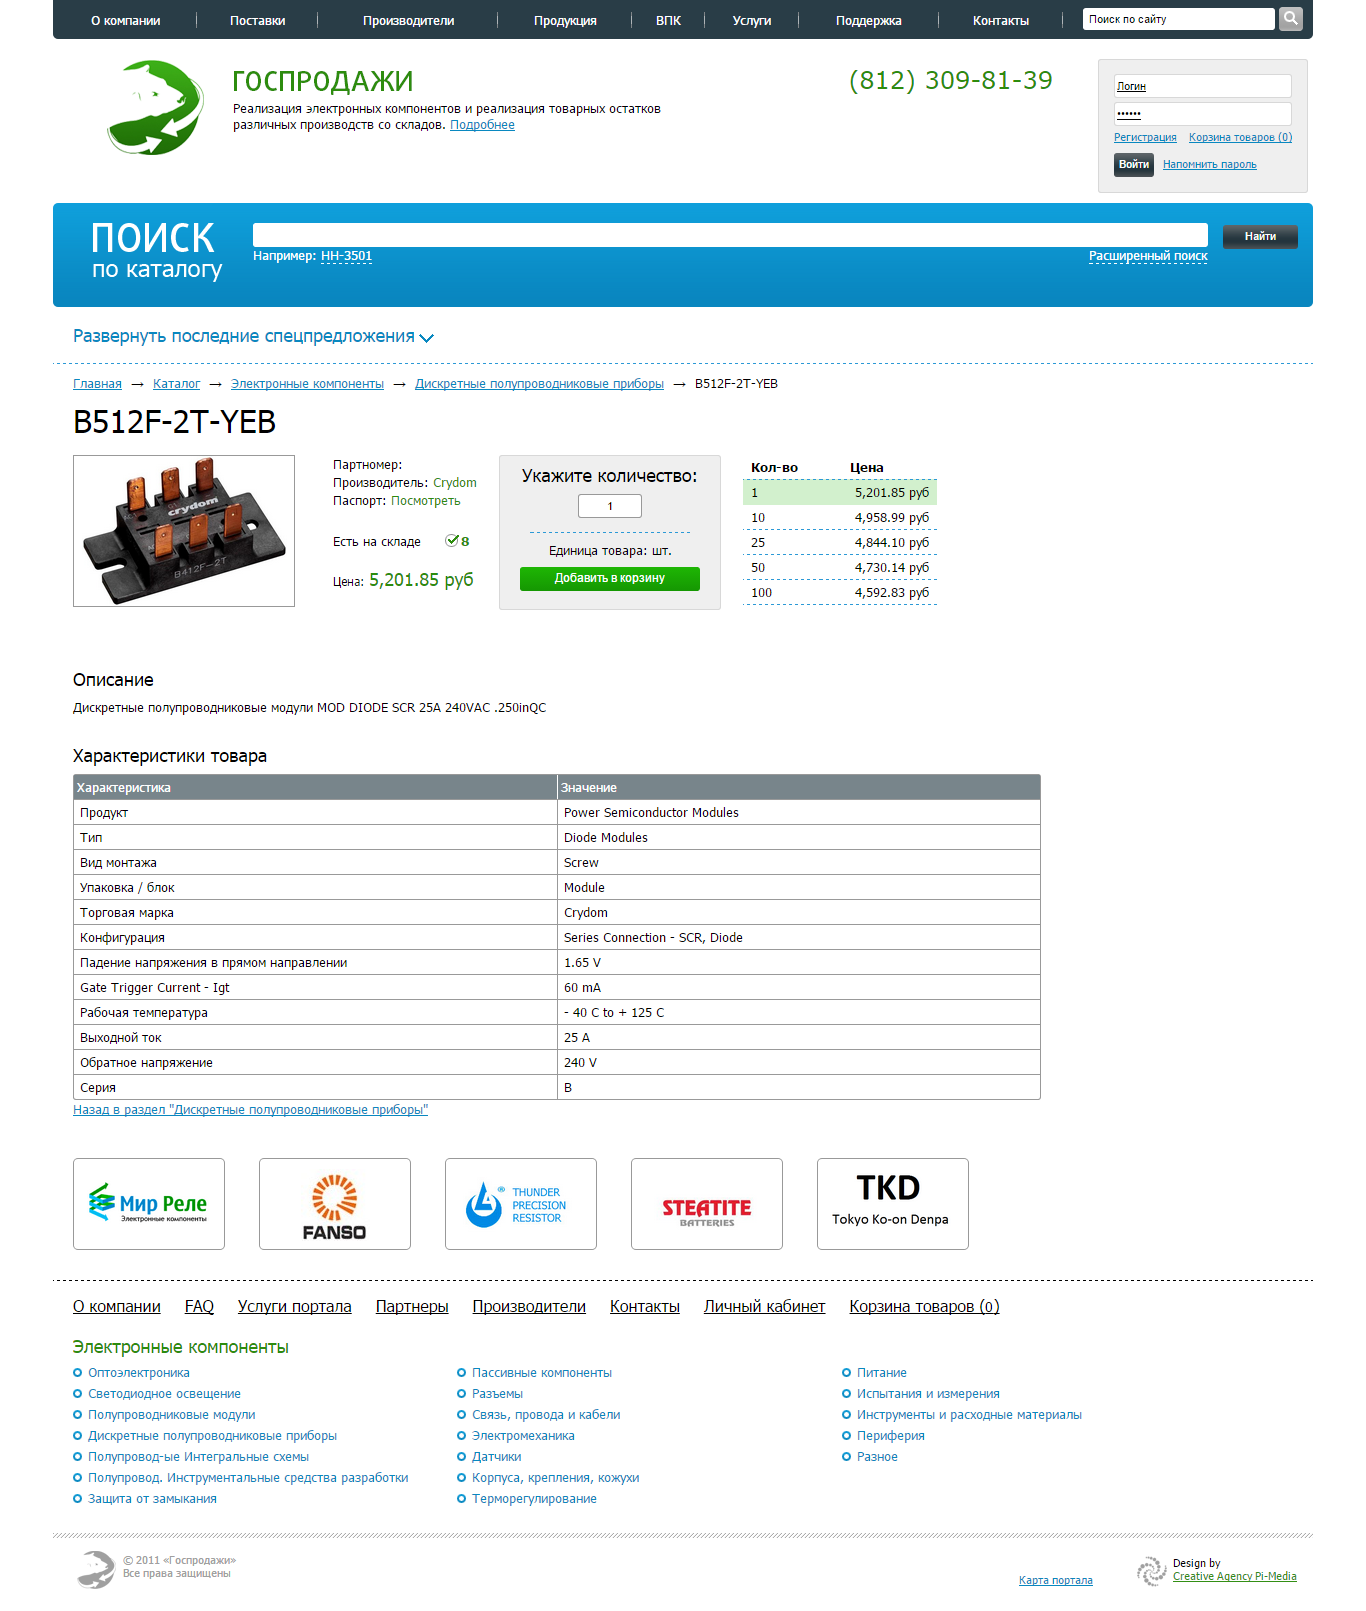Open the Поддержка menu item
Screen dimensions: 1366x1611
[869, 21]
